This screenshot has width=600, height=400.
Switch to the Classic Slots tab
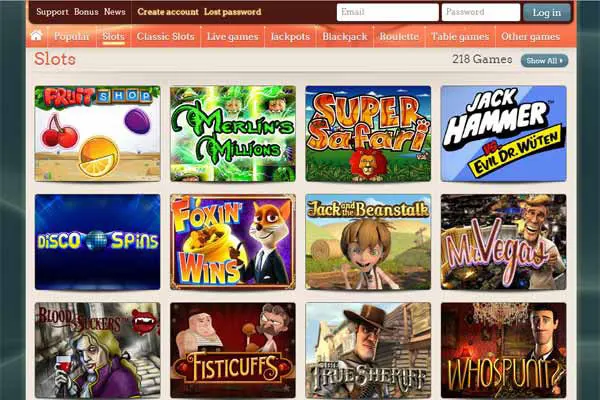166,37
